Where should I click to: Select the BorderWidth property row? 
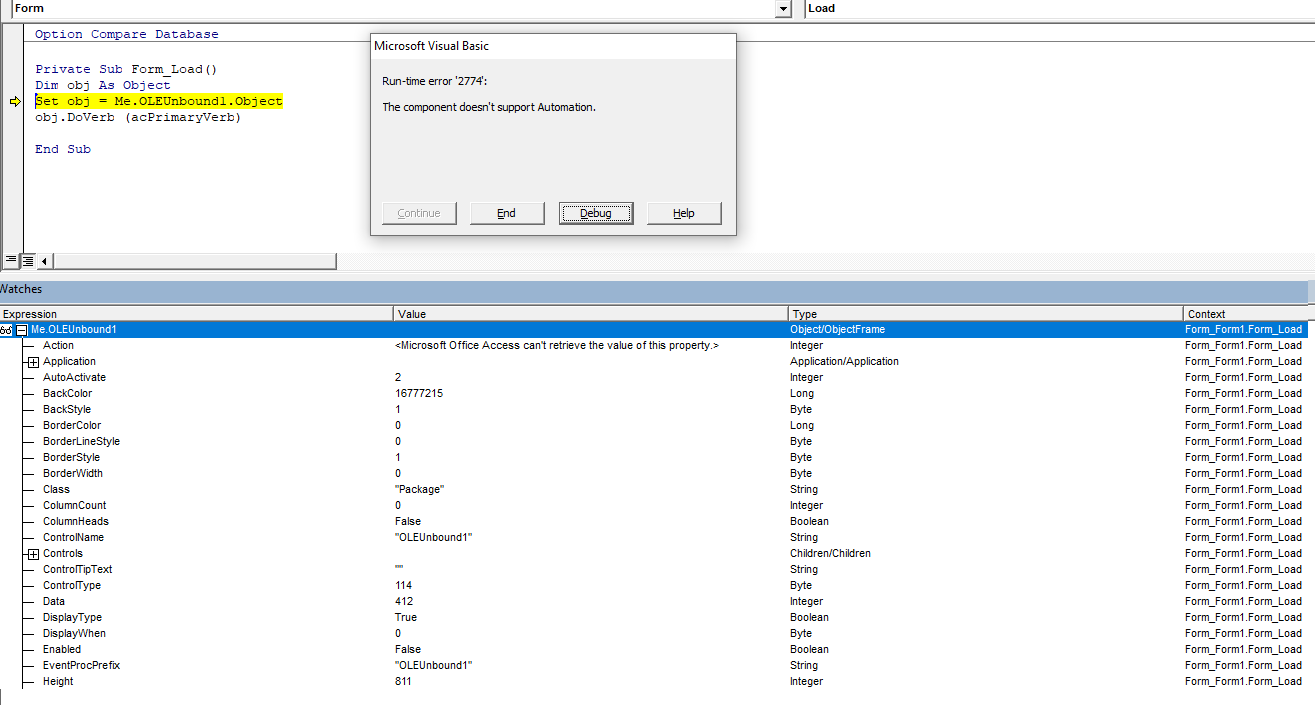pyautogui.click(x=654, y=473)
